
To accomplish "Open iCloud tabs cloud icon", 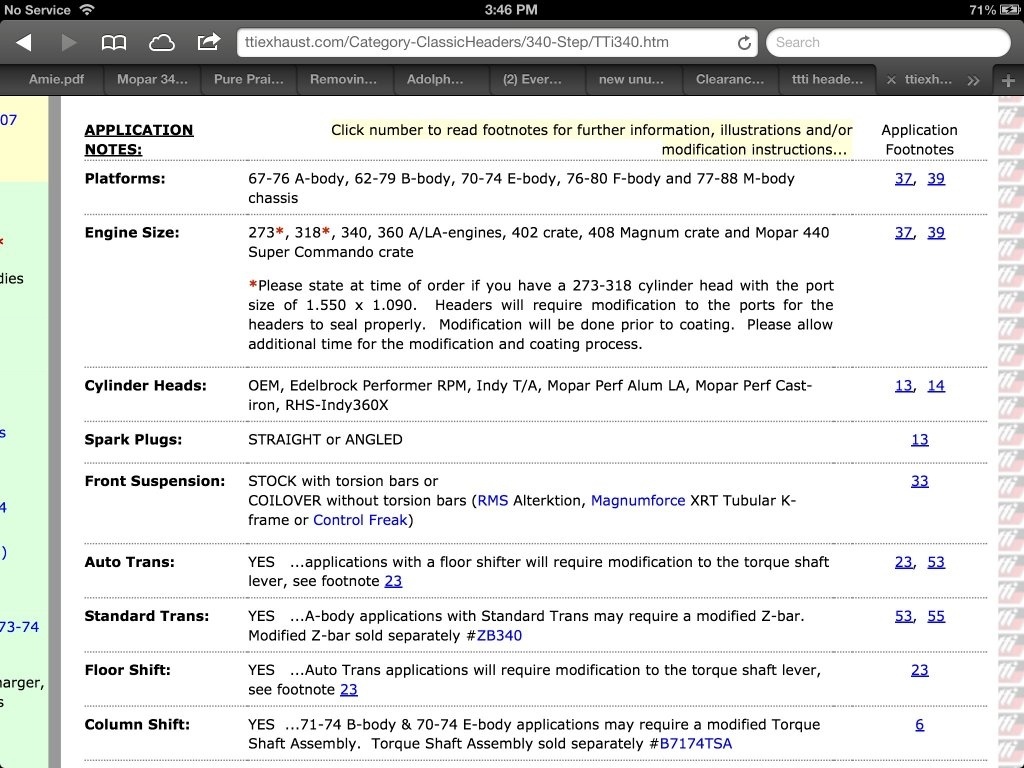I will click(x=161, y=42).
